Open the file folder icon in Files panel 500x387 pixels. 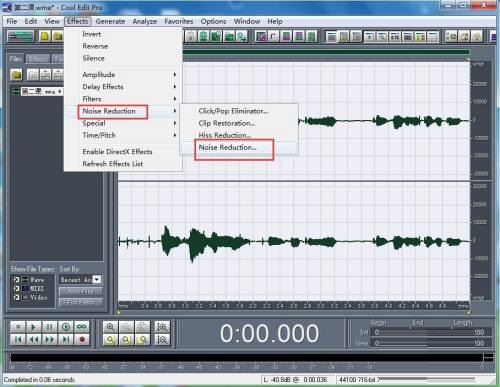point(16,75)
